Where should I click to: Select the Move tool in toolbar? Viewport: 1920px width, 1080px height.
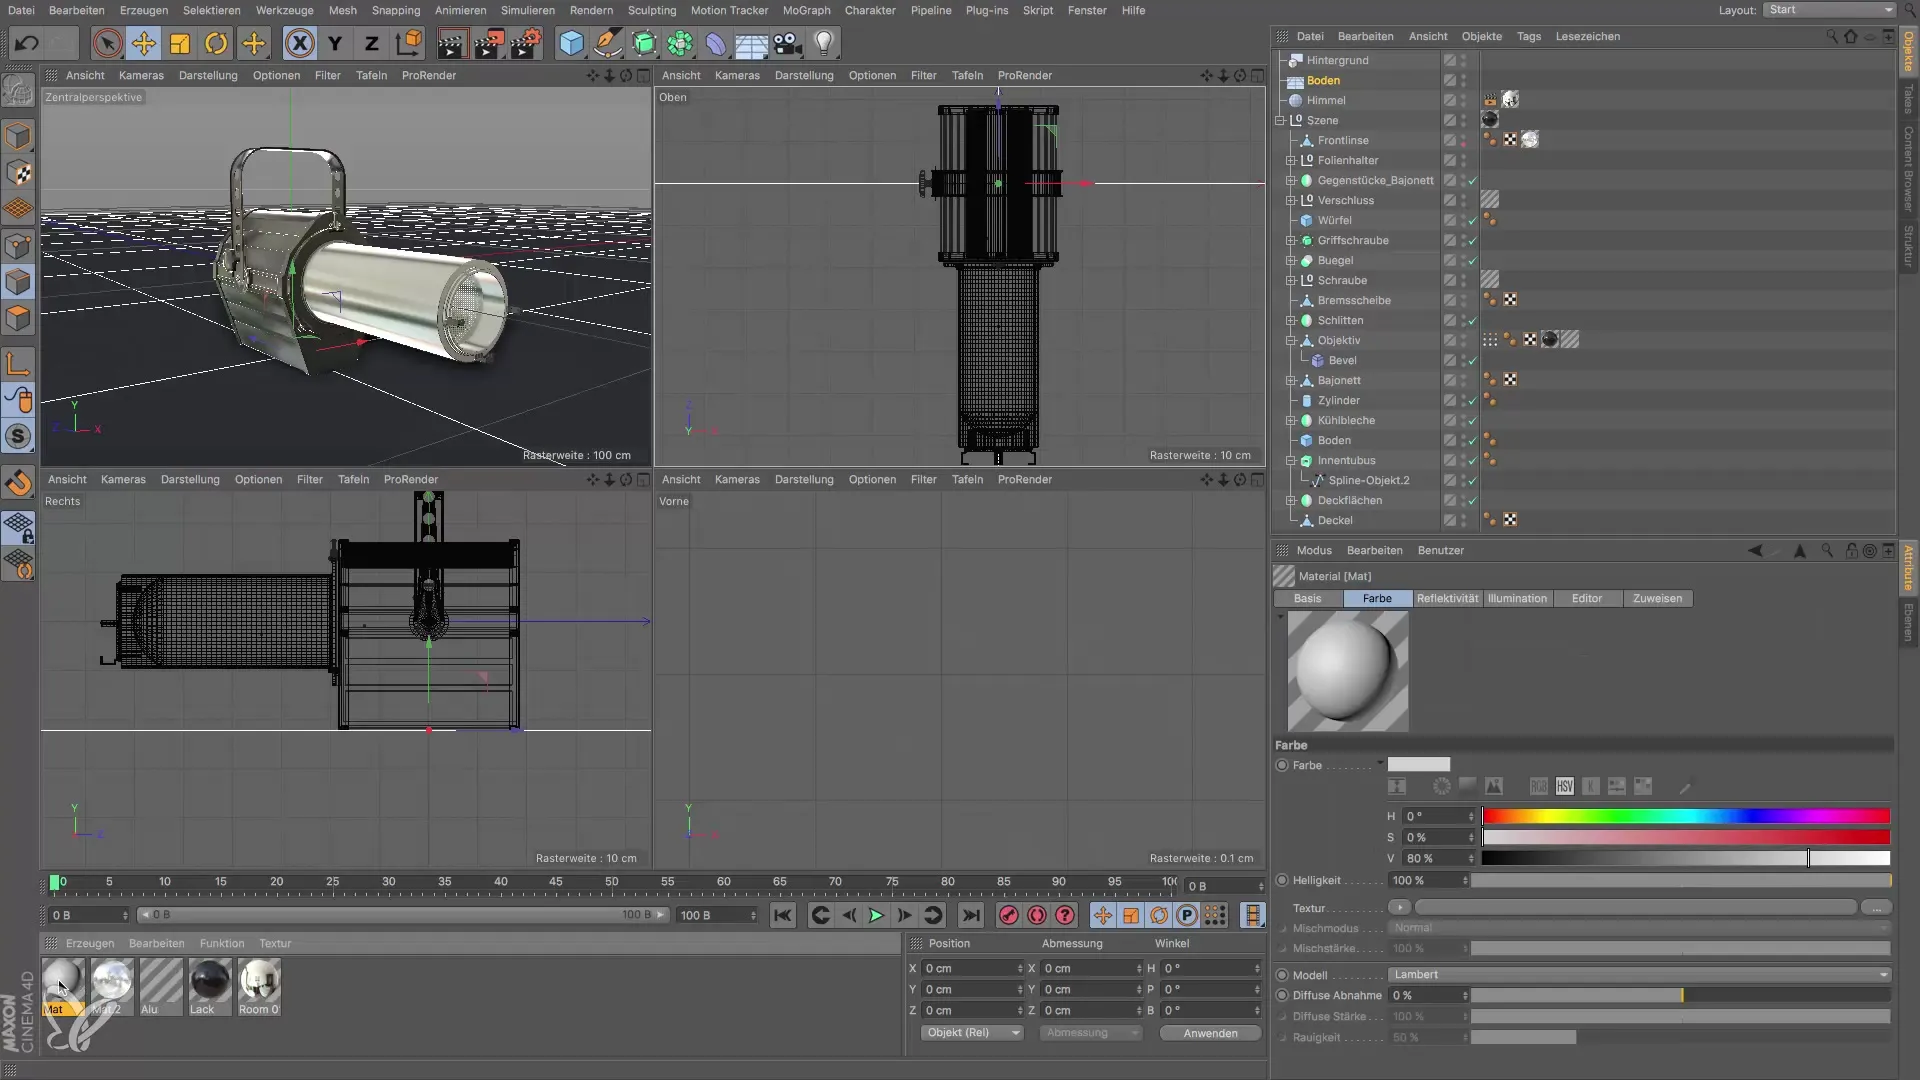(x=144, y=43)
